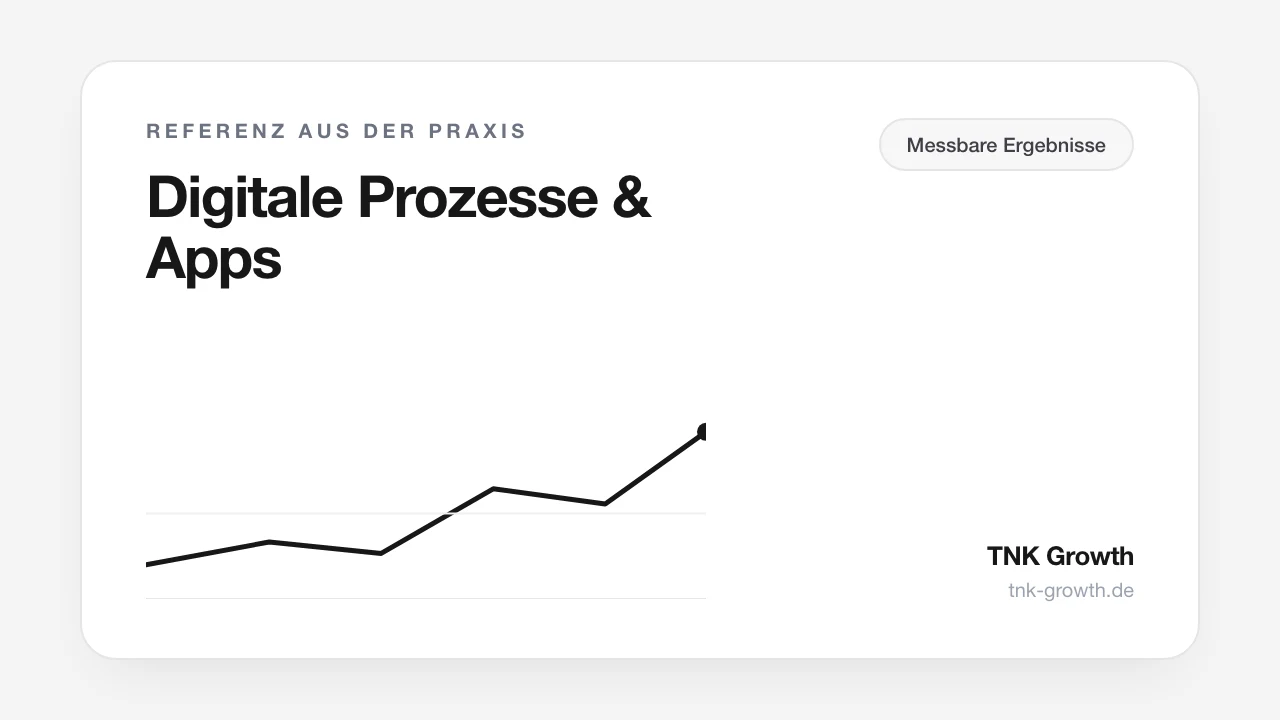
Task: Select the ampersand in the headline
Action: [631, 198]
